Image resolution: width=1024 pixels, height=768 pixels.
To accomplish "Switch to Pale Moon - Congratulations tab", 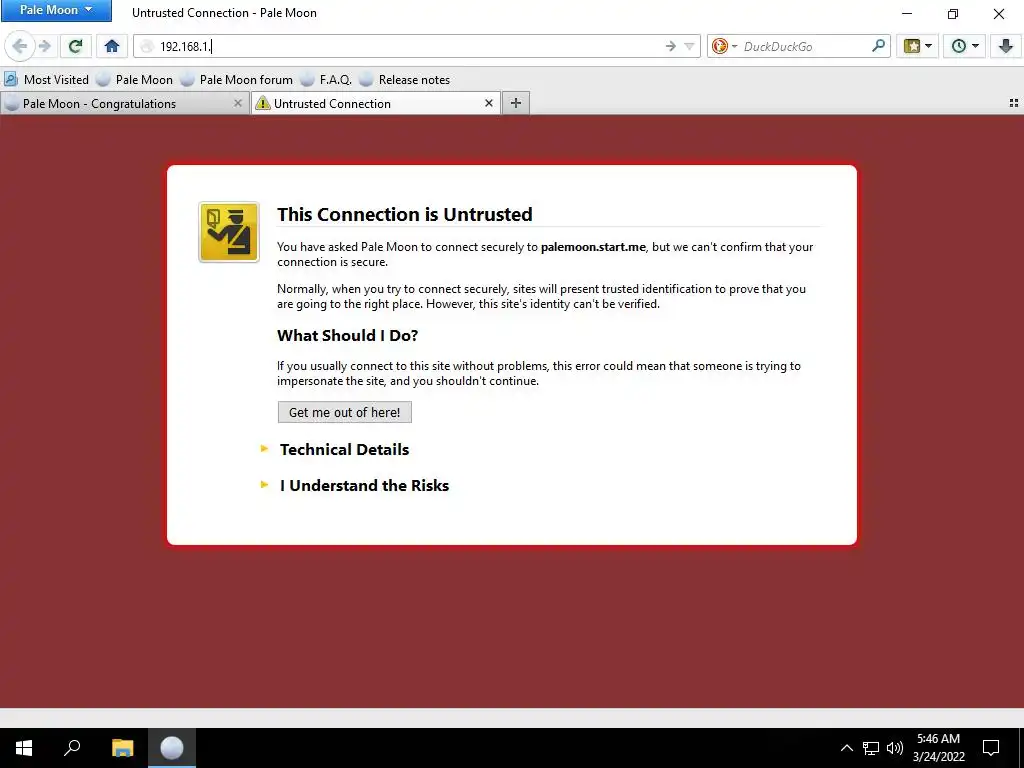I will (125, 103).
